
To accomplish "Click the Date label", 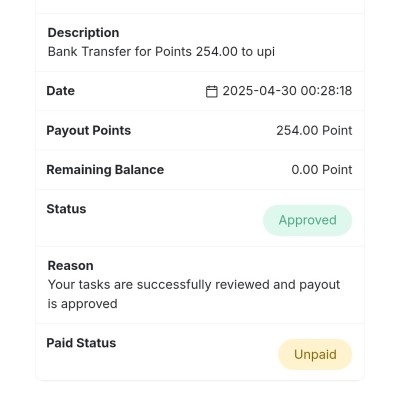I will pos(61,91).
